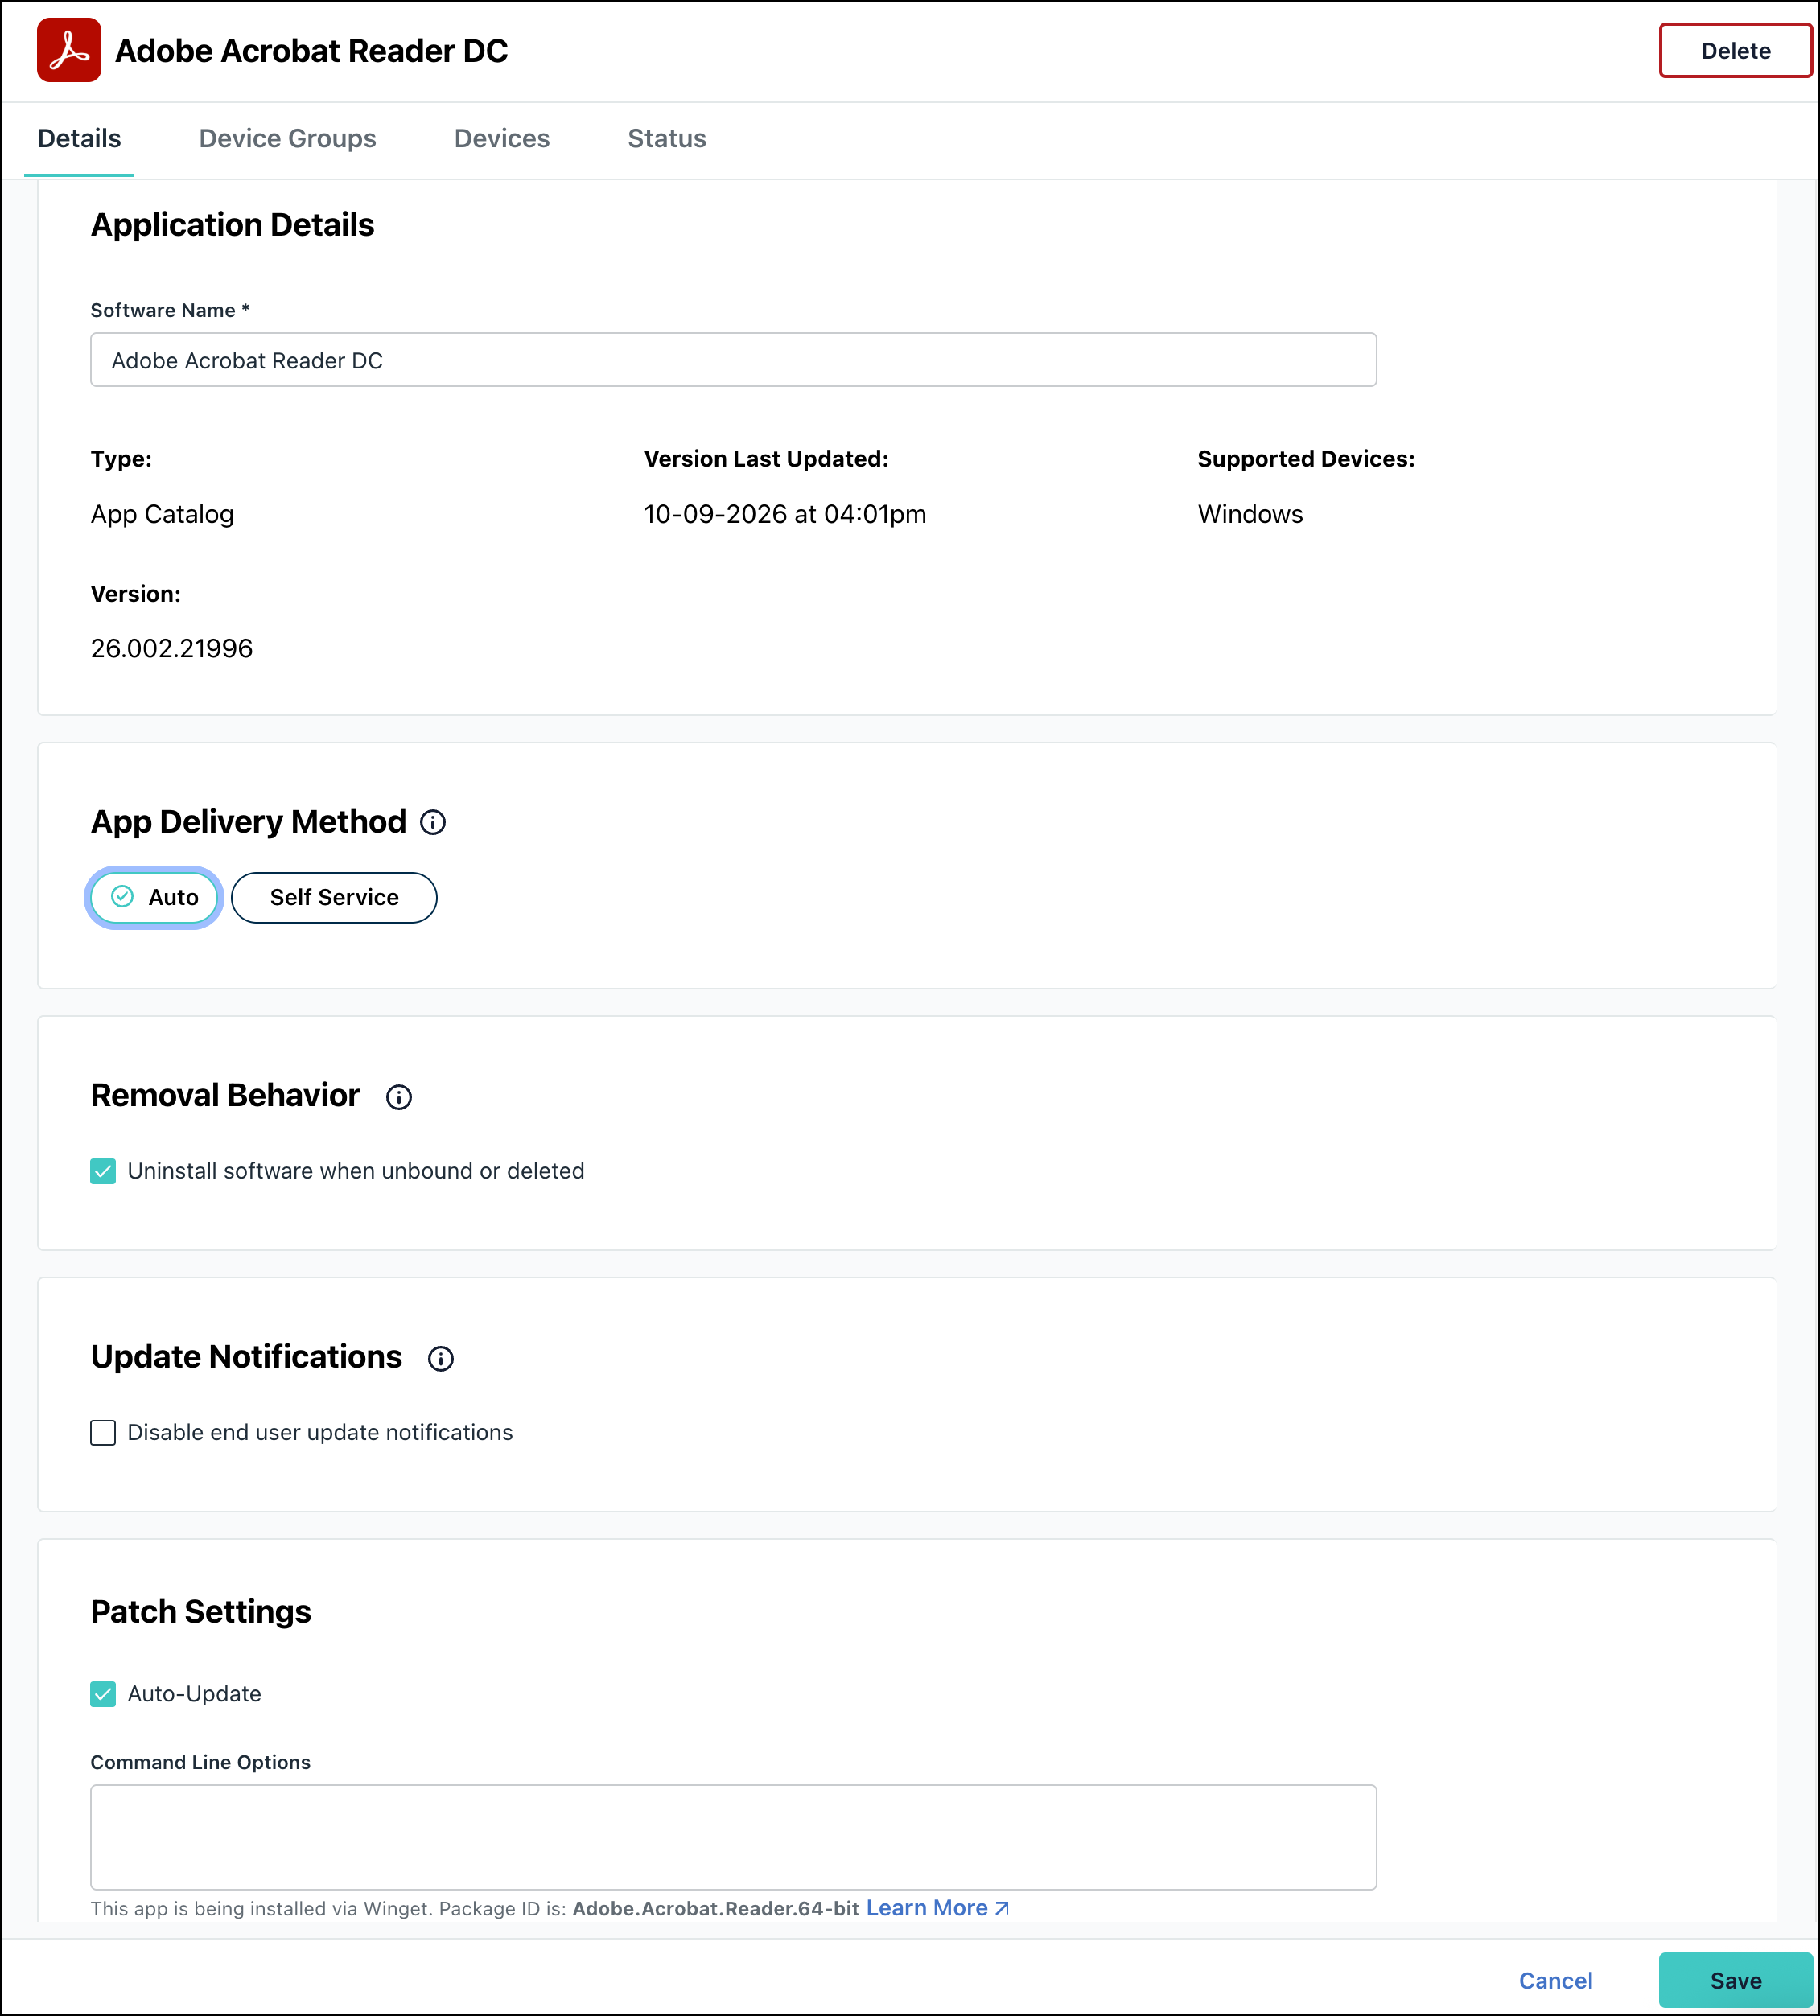This screenshot has width=1820, height=2016.
Task: Click the Application Details heading
Action: point(232,225)
